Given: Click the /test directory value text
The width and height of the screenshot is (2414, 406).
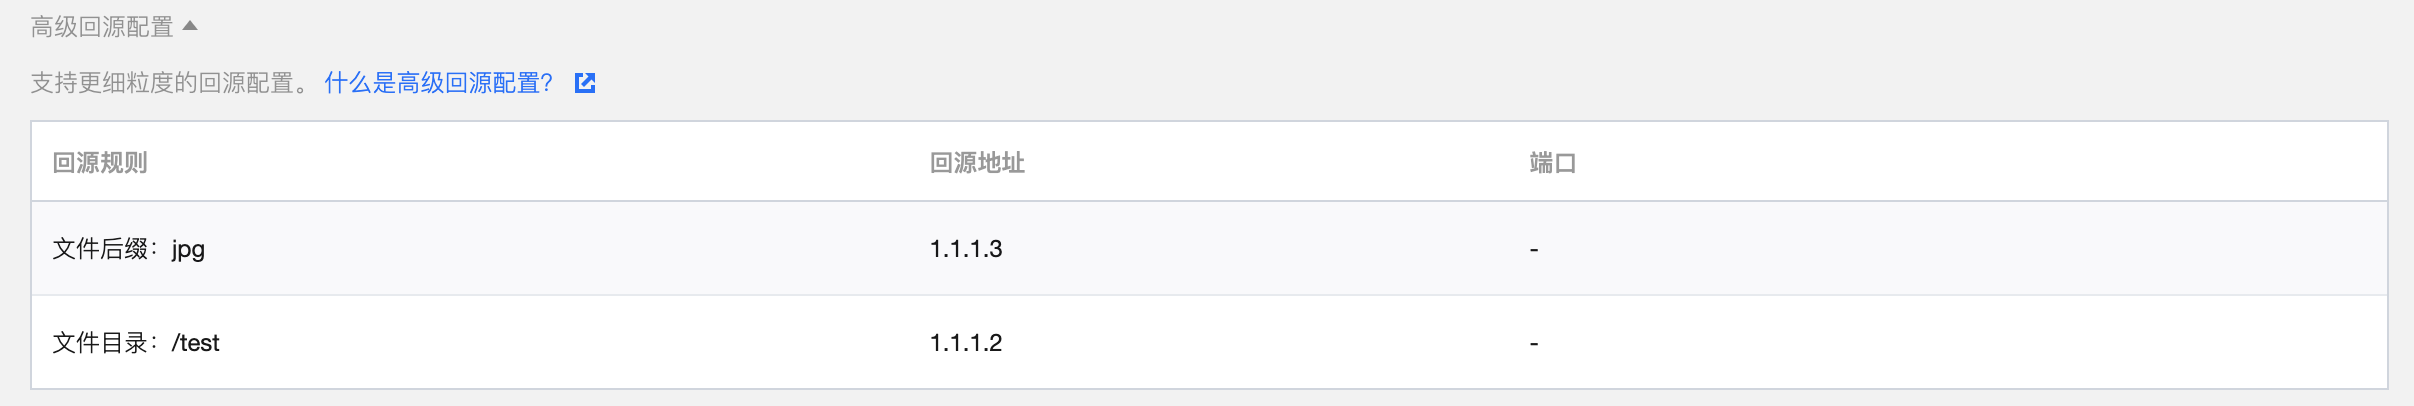Looking at the screenshot, I should coord(195,343).
